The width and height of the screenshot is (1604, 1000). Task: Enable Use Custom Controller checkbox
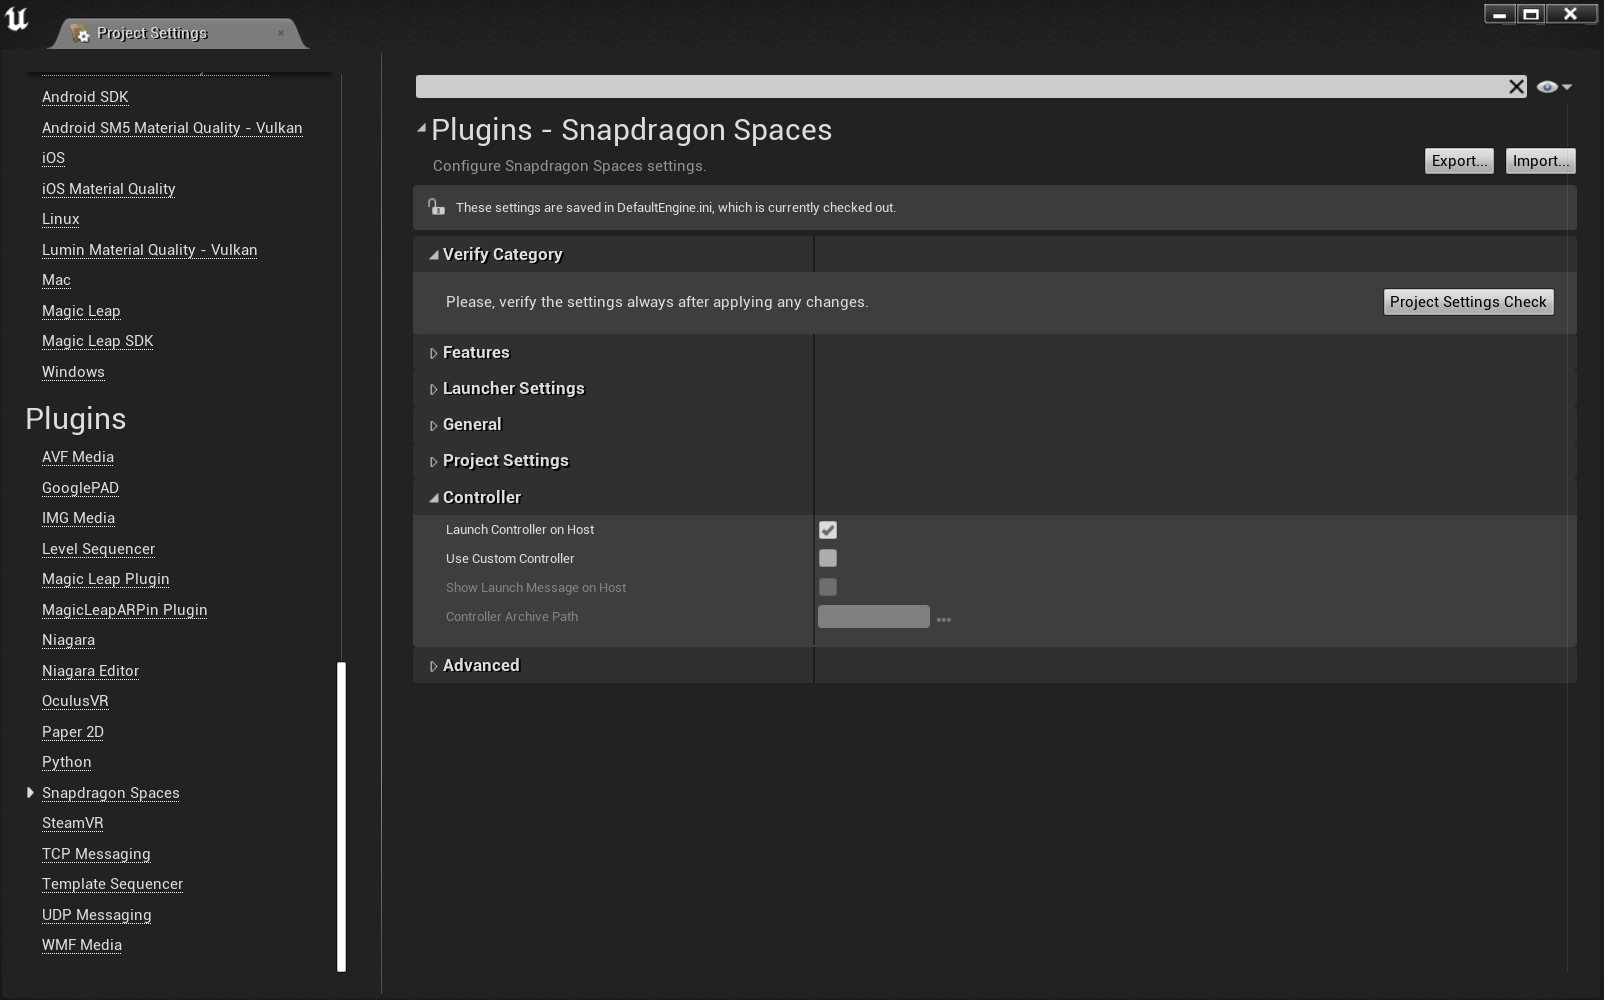pyautogui.click(x=828, y=558)
